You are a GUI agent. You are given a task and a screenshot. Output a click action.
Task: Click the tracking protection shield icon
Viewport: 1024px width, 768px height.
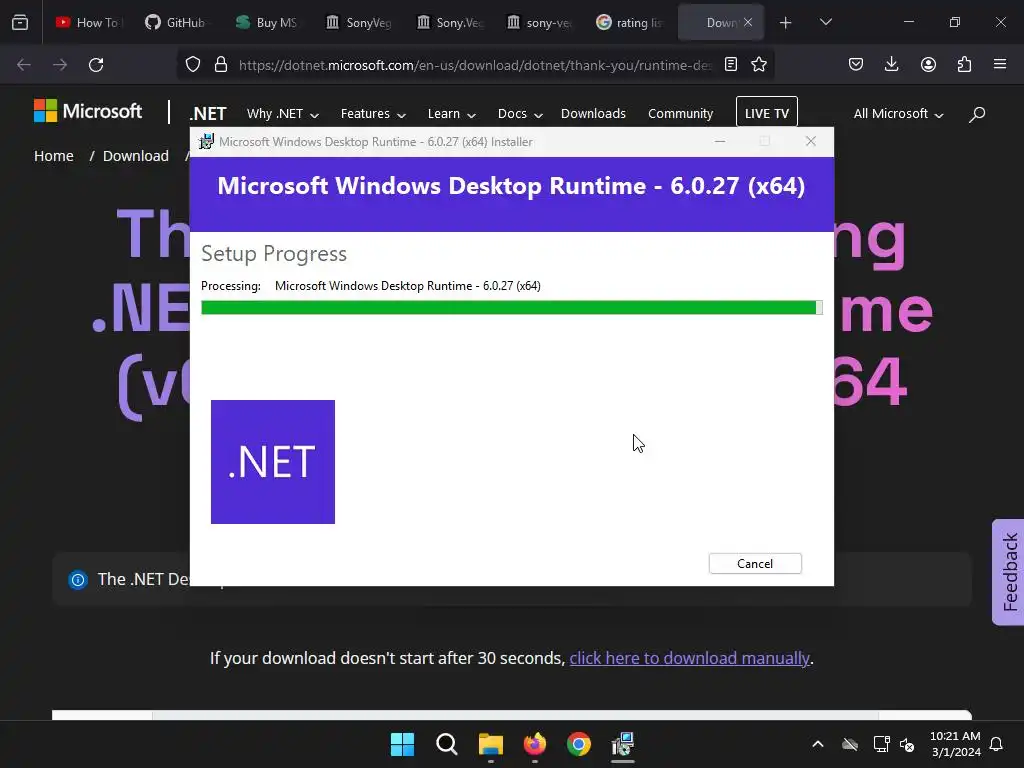tap(193, 65)
